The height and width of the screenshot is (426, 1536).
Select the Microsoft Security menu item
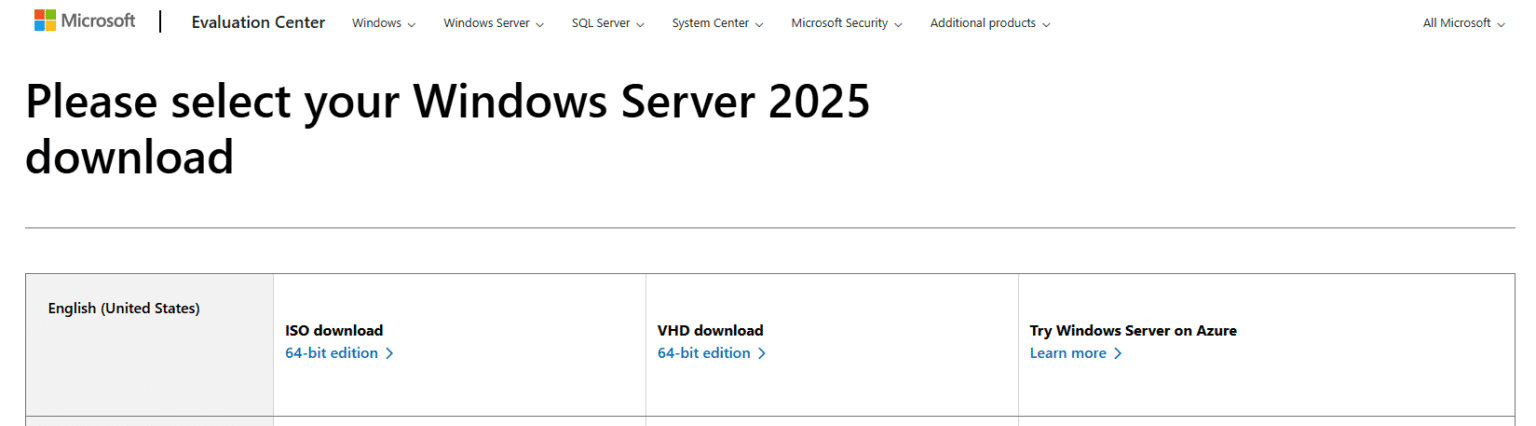(x=846, y=23)
